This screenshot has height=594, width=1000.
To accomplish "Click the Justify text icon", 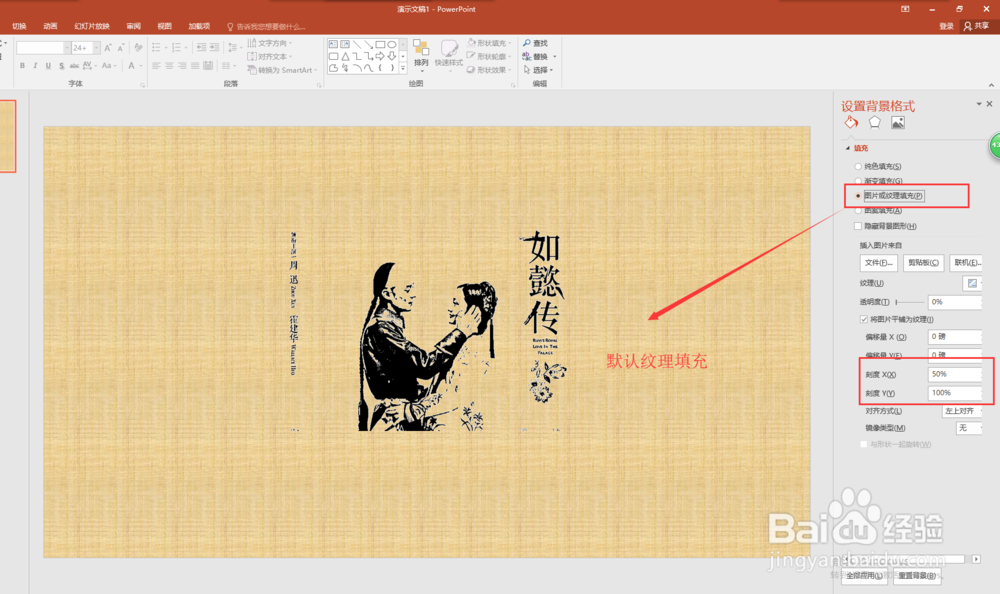I will pos(195,66).
